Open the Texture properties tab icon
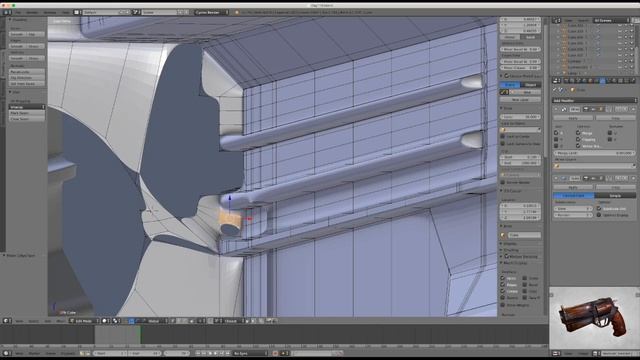The height and width of the screenshot is (360, 640). (x=620, y=80)
